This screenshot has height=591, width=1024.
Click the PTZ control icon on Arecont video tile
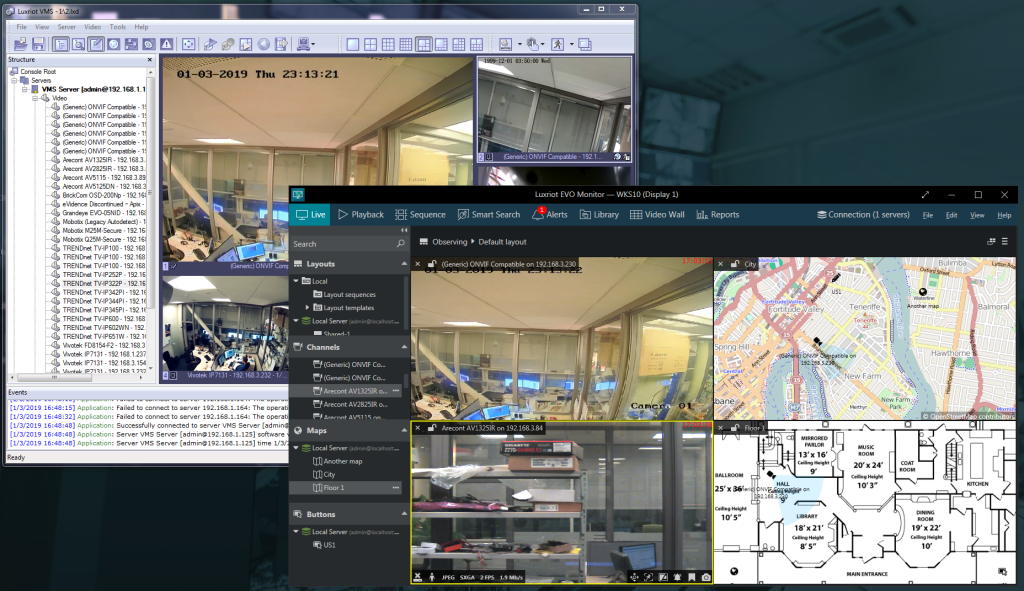tap(633, 577)
